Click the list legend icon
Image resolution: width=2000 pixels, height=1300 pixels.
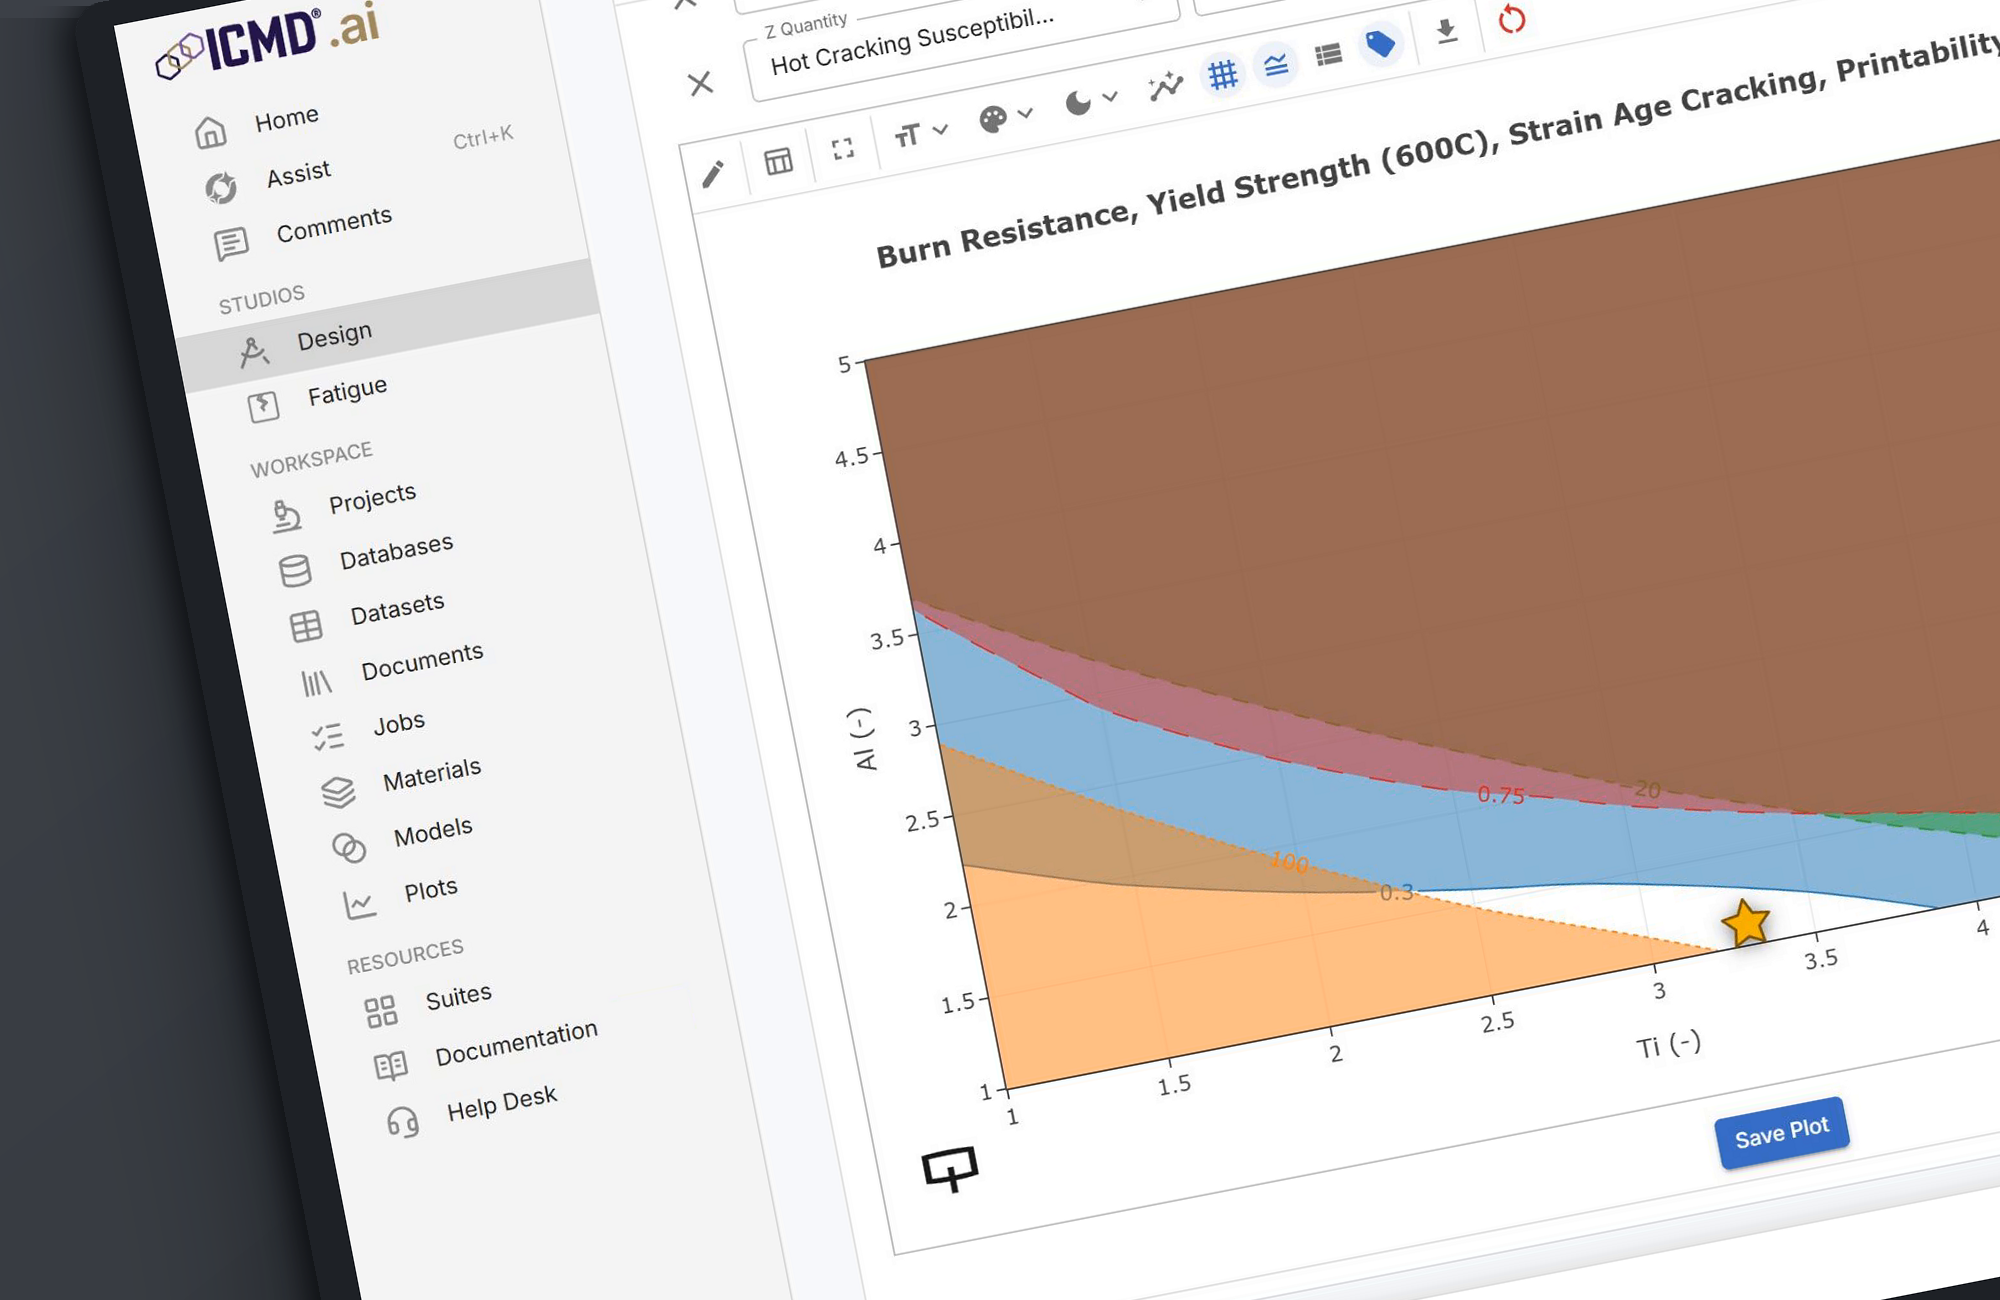(1328, 55)
